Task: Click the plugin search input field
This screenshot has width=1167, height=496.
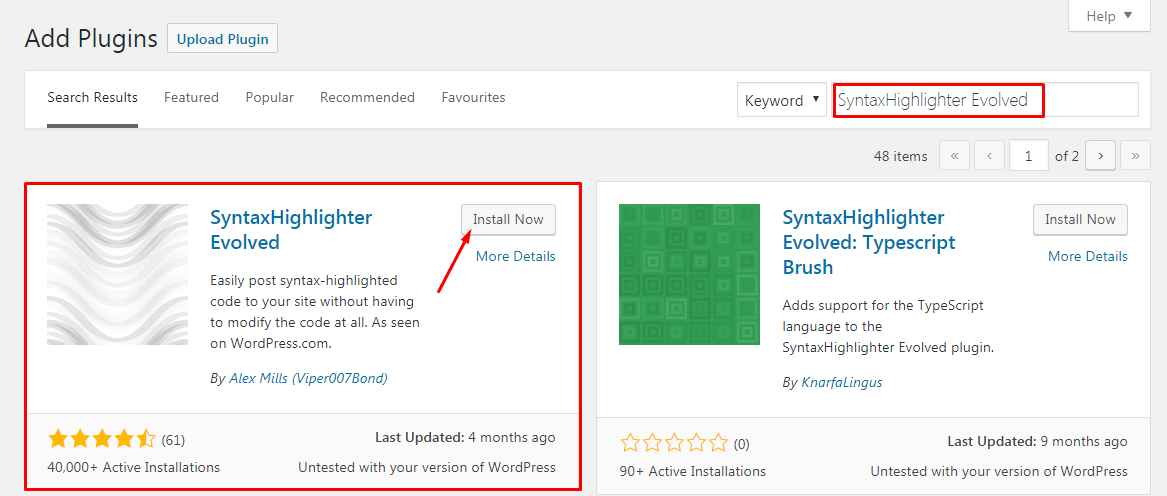Action: pyautogui.click(x=985, y=100)
